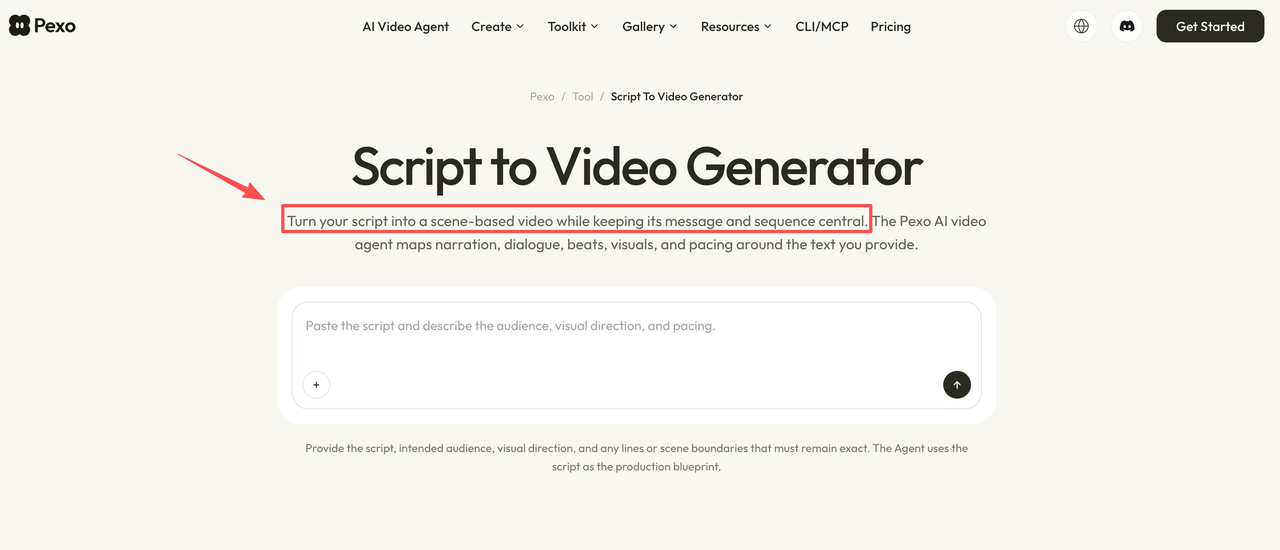Select the Script To Video Generator breadcrumb

[x=677, y=97]
